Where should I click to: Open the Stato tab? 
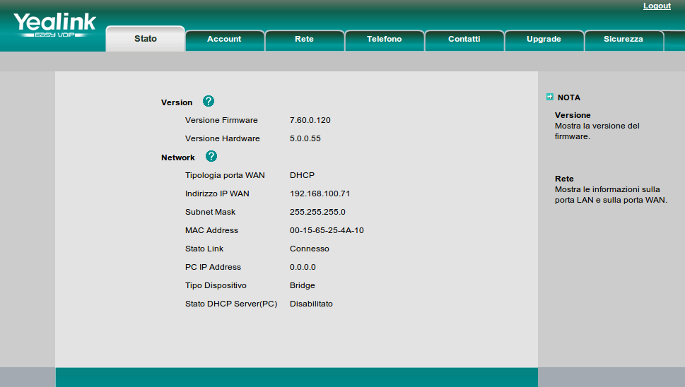(145, 39)
